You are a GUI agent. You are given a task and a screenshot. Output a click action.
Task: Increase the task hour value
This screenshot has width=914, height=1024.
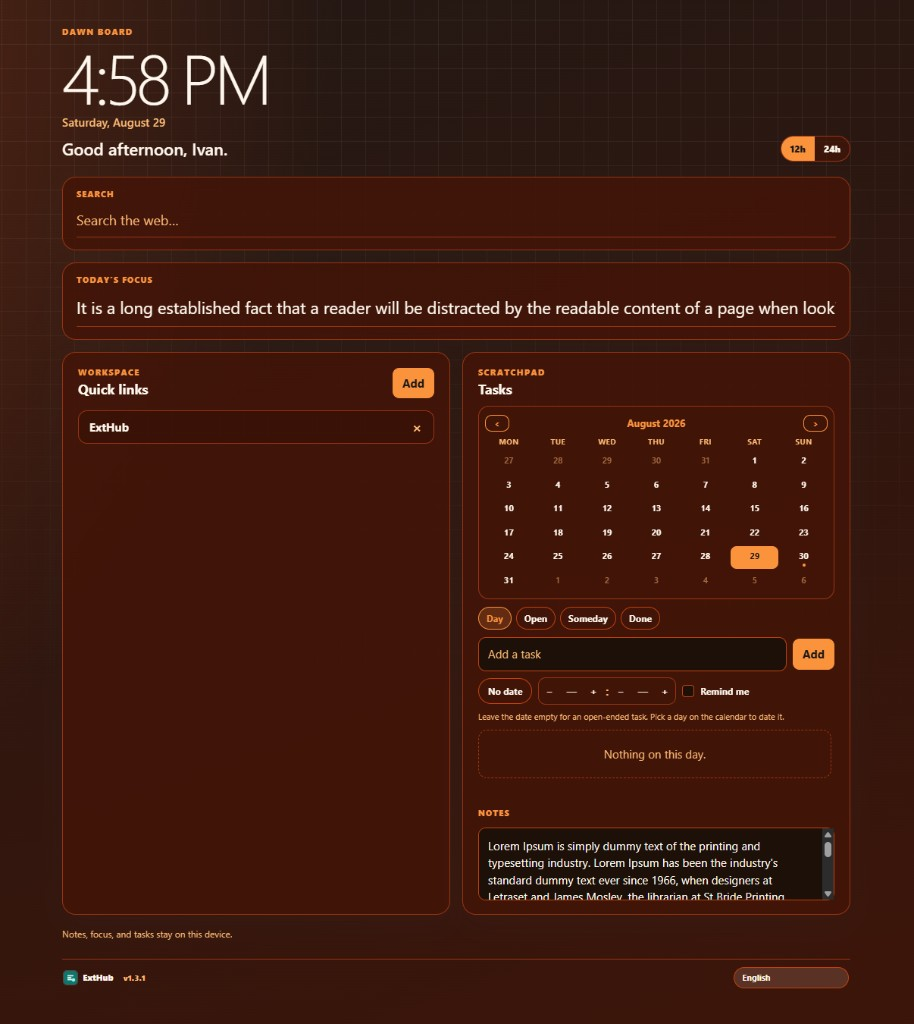(x=593, y=692)
